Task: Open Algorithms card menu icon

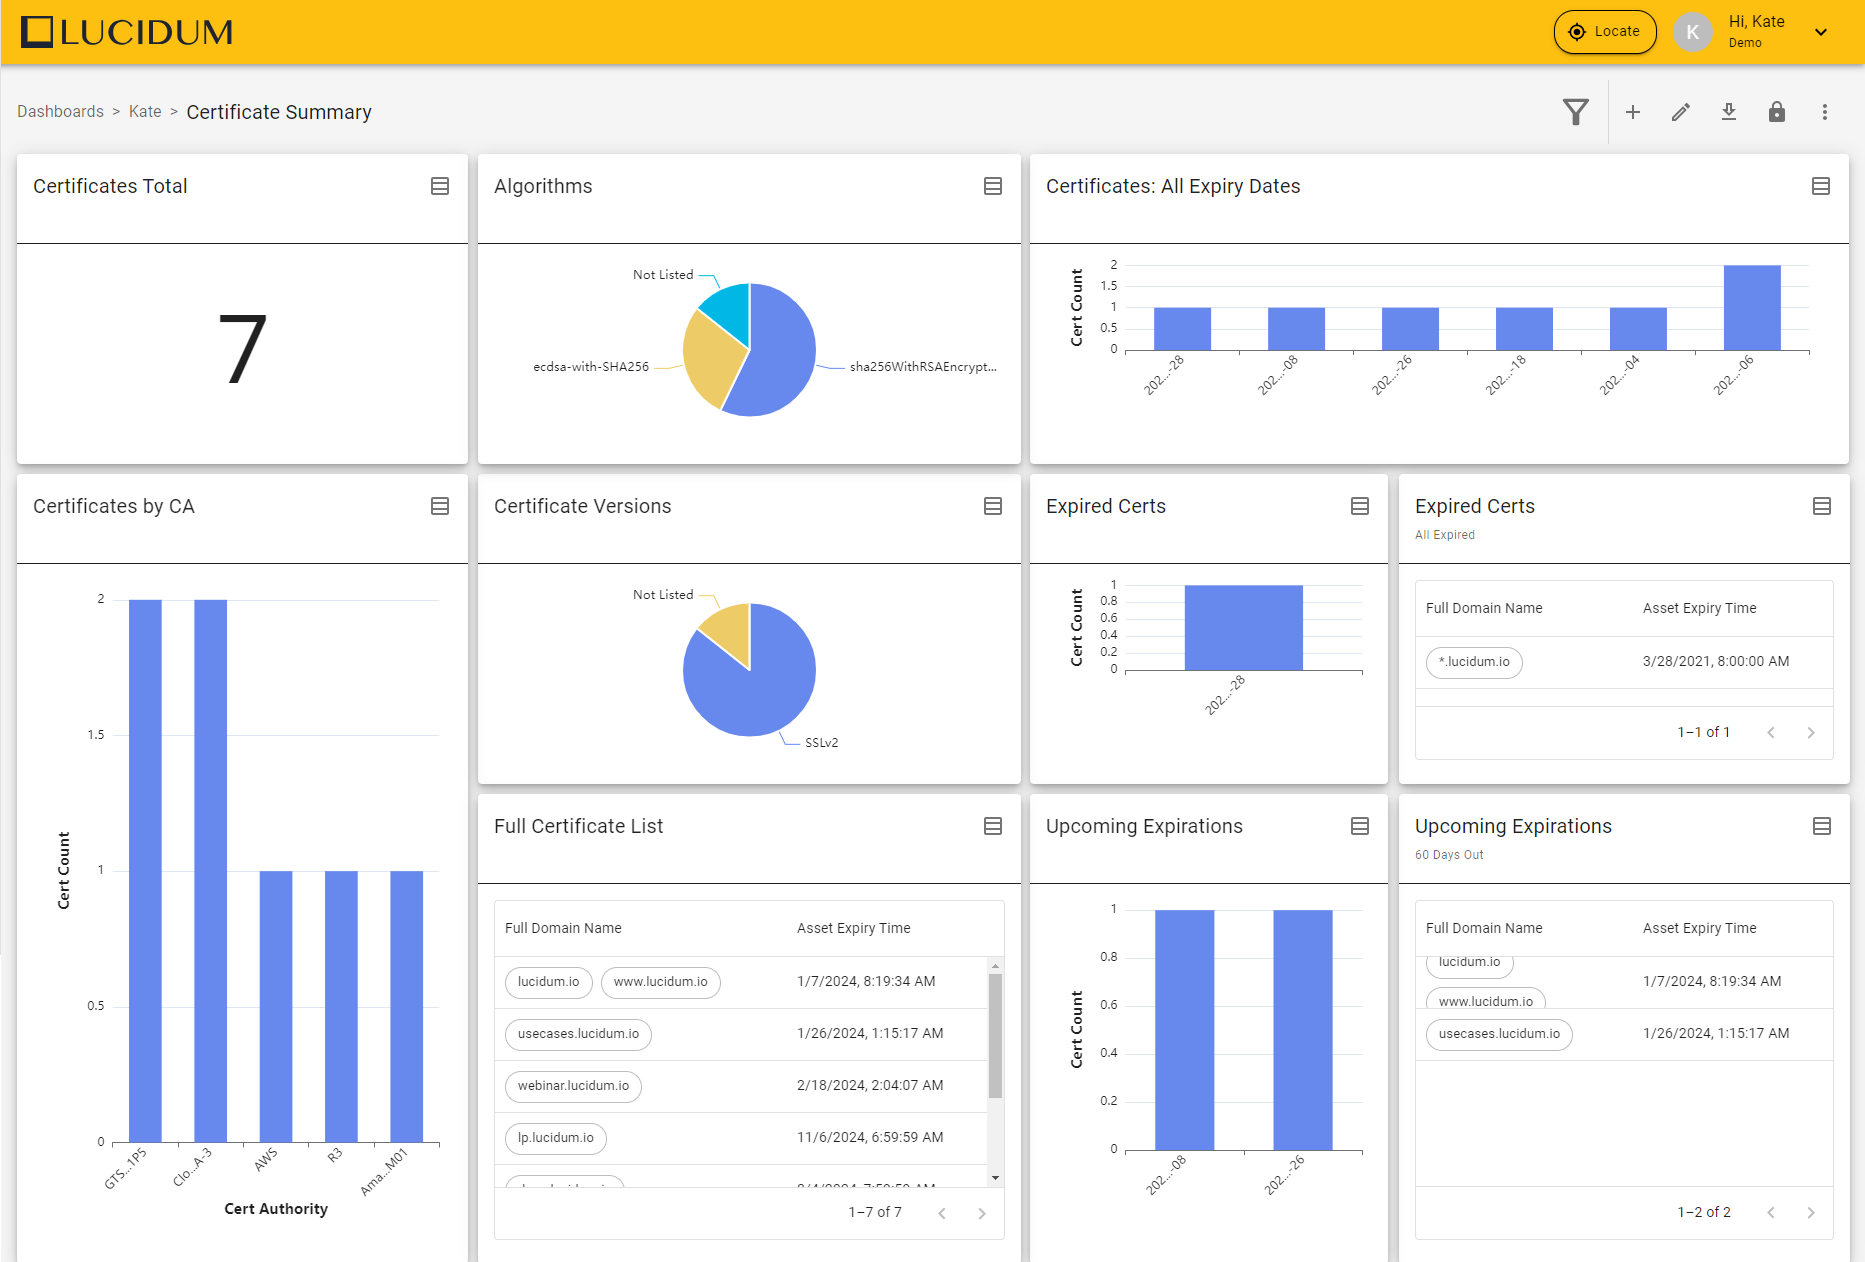Action: (993, 186)
